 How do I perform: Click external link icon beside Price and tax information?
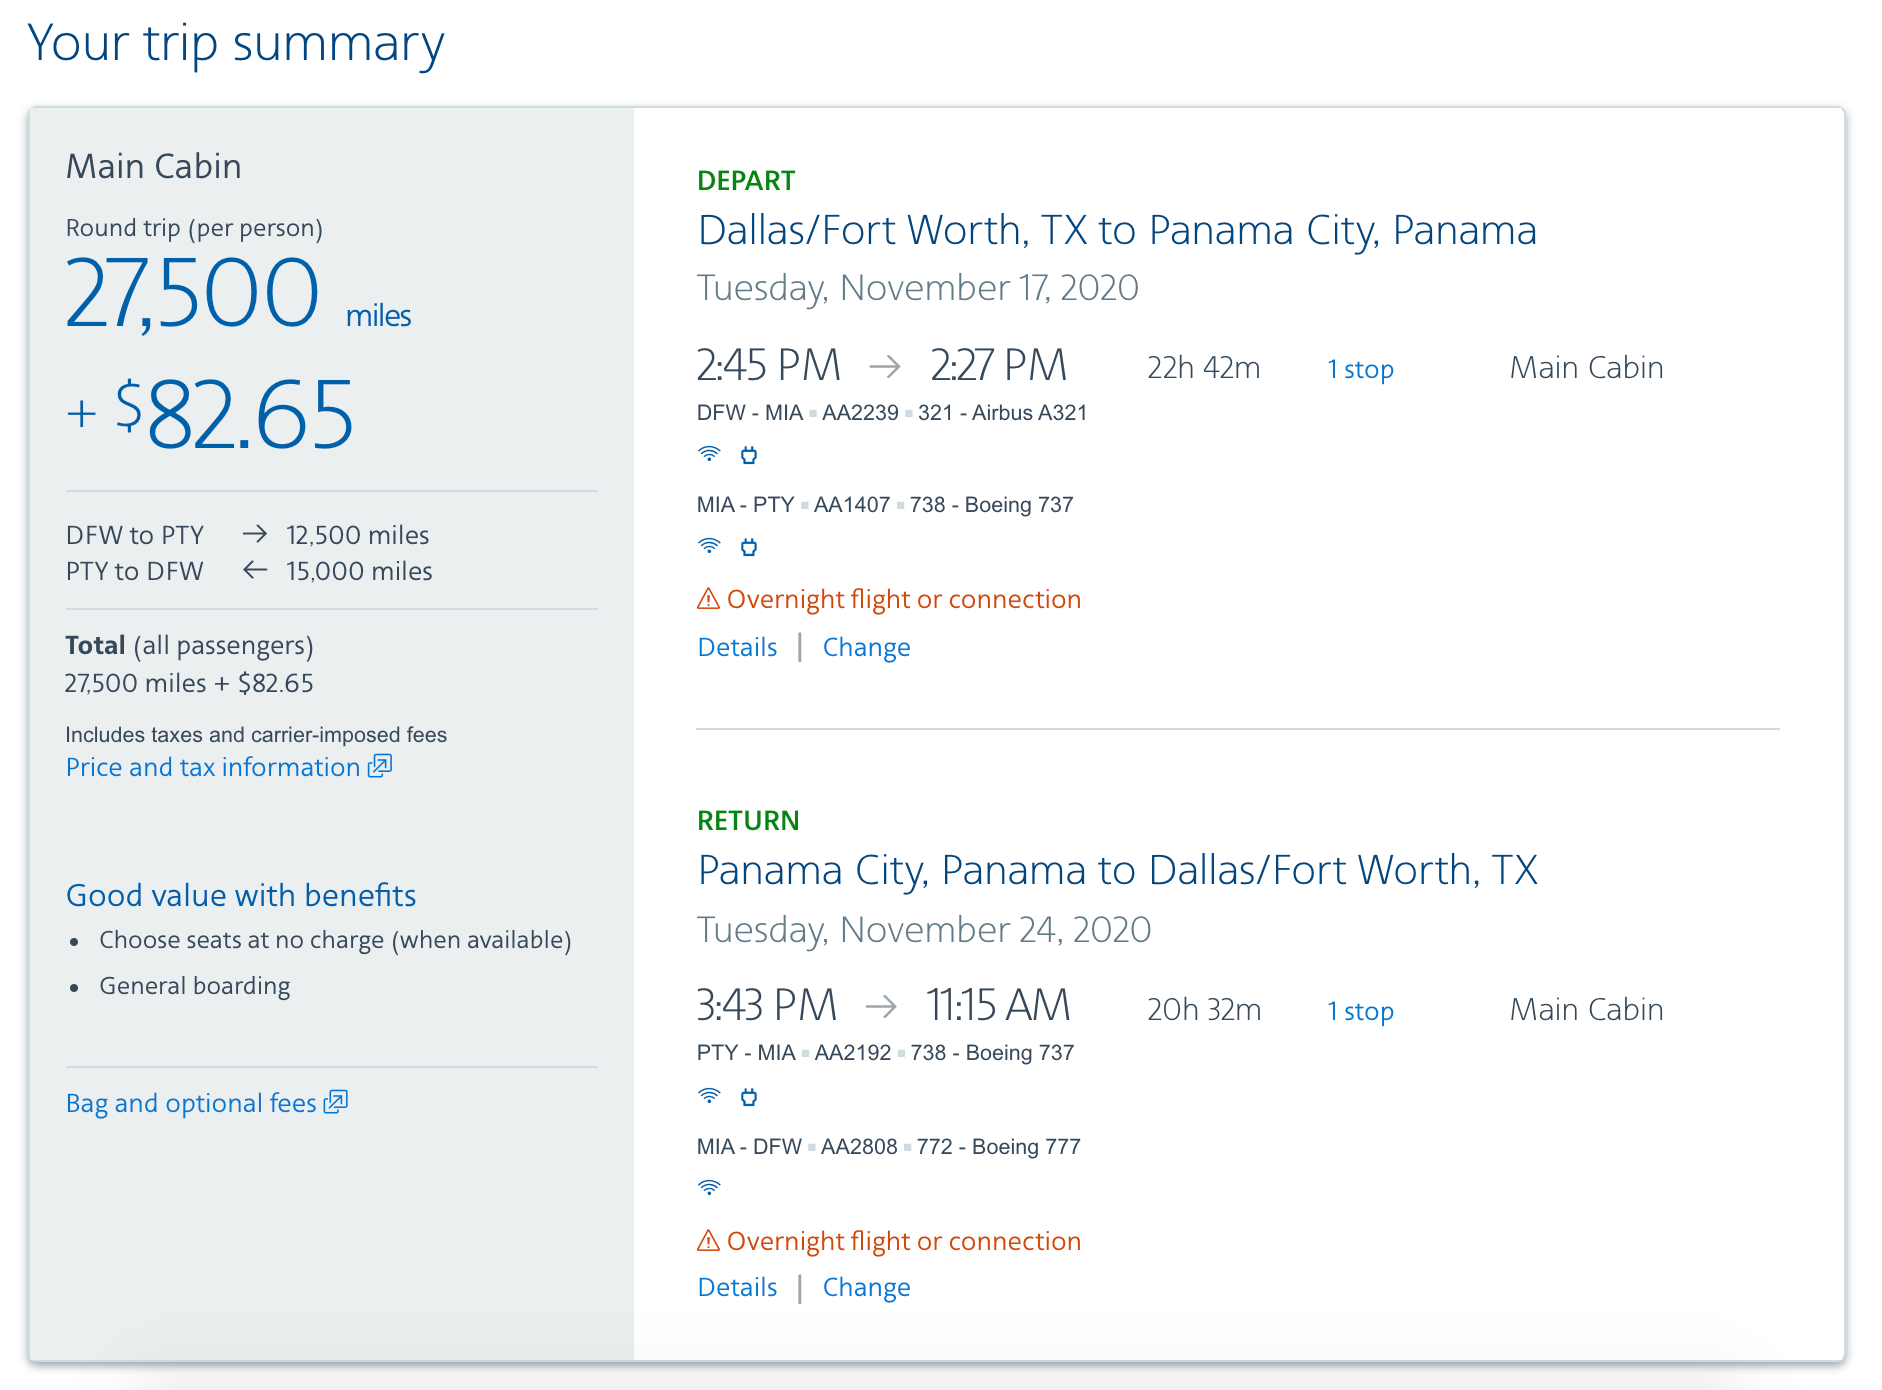(x=380, y=766)
